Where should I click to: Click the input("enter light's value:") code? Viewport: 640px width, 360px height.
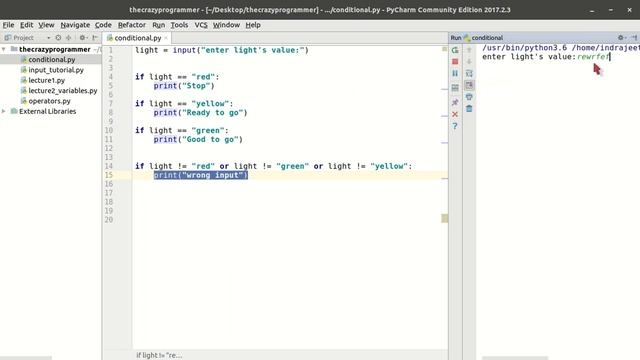241,50
